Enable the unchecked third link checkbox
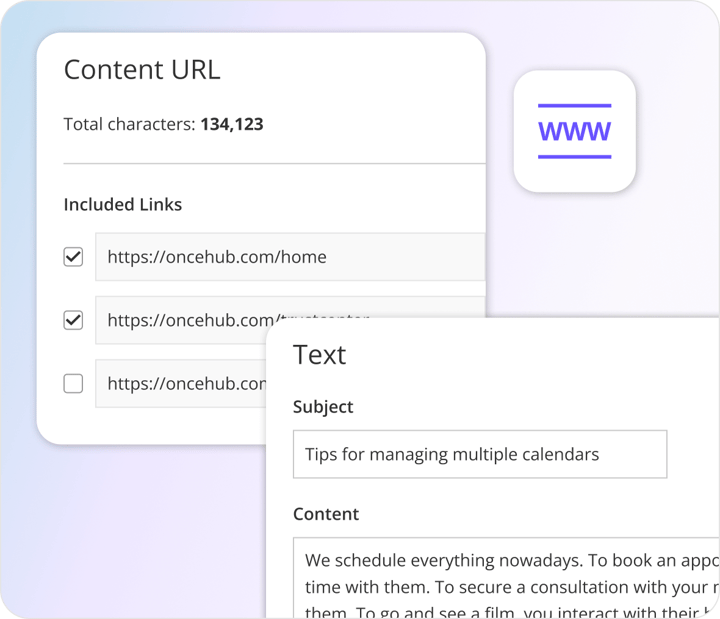Image resolution: width=720 pixels, height=619 pixels. 73,383
